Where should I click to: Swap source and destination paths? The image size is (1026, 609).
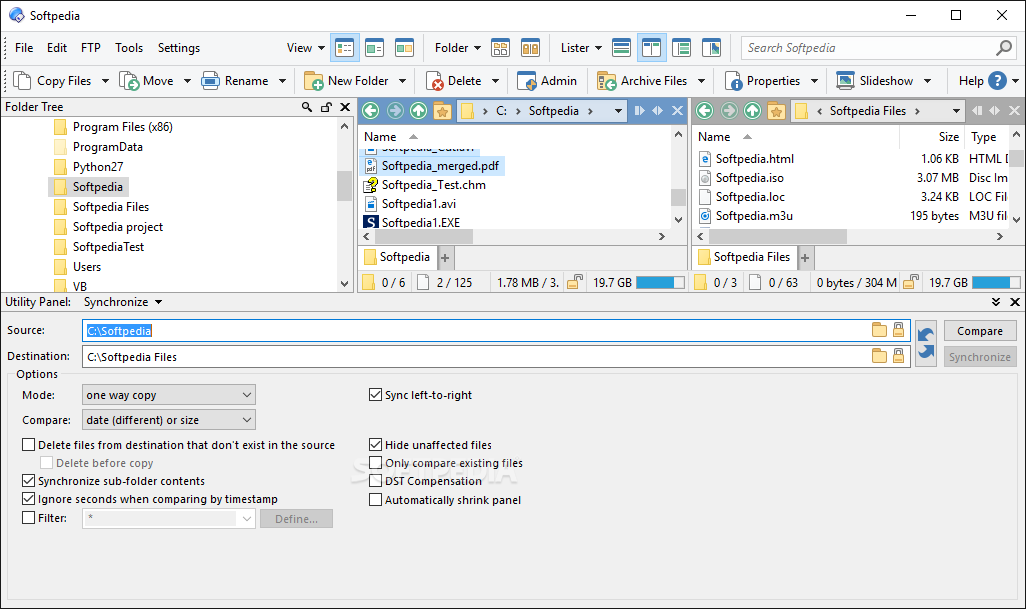point(926,343)
